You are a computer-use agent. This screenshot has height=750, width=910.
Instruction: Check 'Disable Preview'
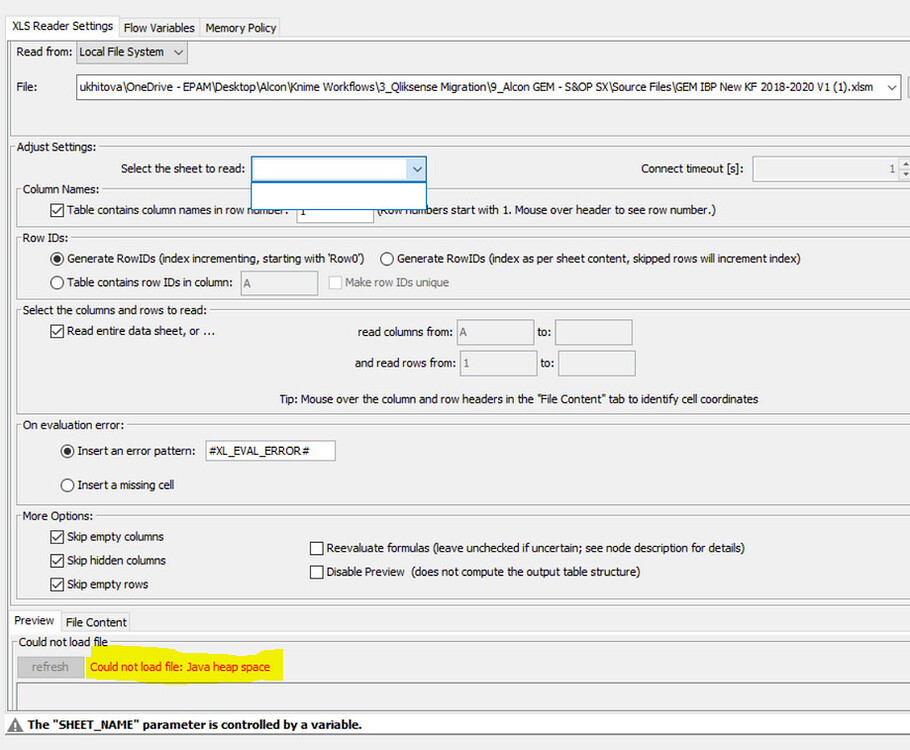click(x=316, y=572)
